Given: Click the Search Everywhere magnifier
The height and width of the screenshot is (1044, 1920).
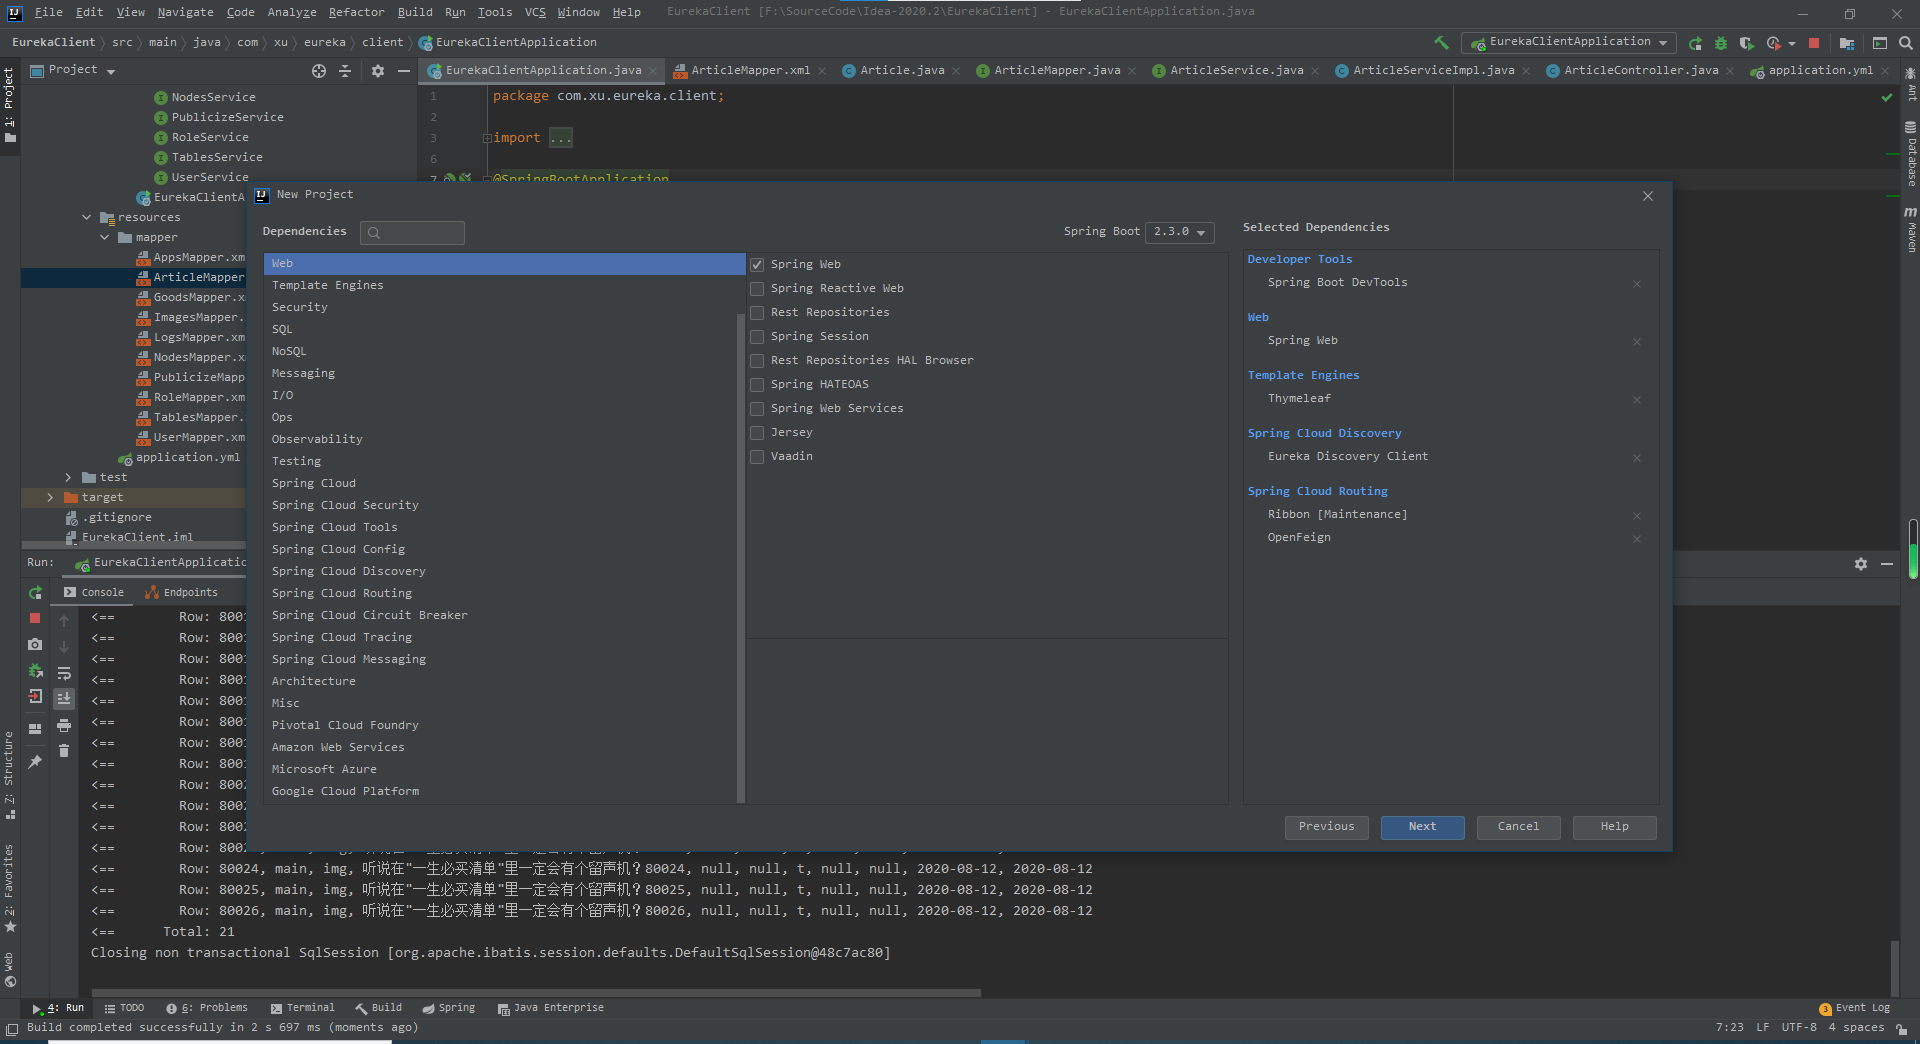Looking at the screenshot, I should click(1905, 43).
